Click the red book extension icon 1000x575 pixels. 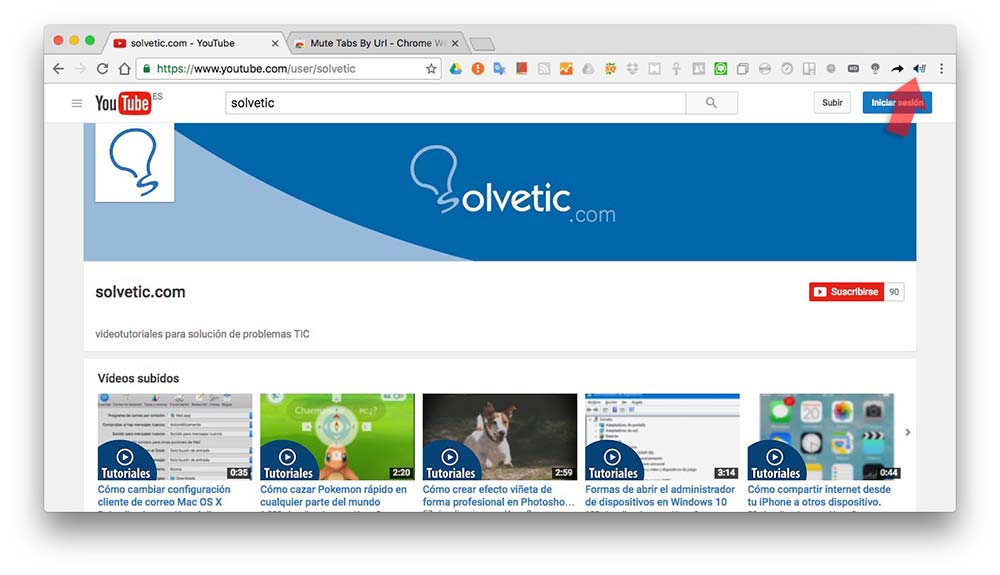click(522, 68)
